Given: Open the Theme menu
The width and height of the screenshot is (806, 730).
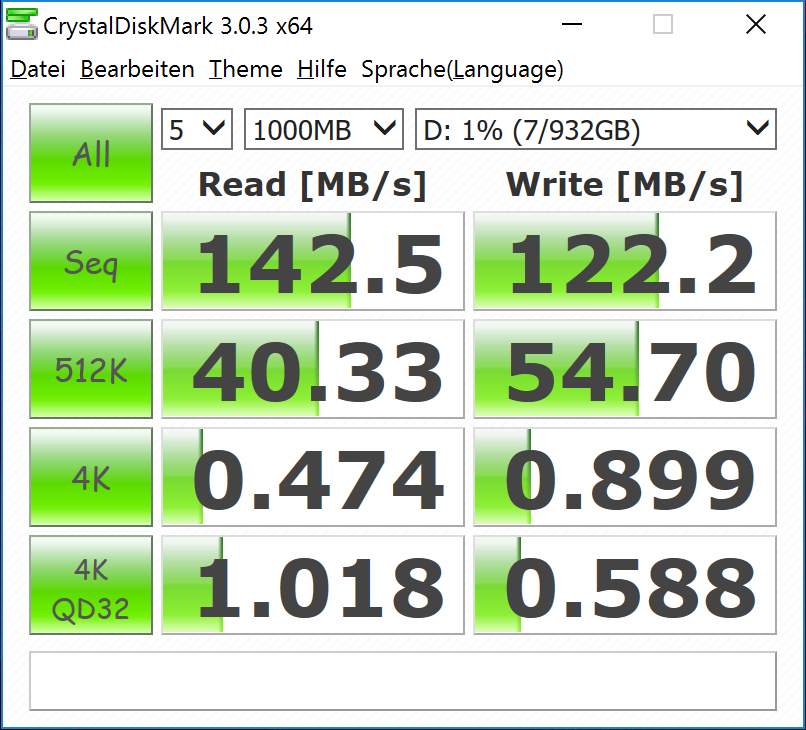Looking at the screenshot, I should click(246, 69).
